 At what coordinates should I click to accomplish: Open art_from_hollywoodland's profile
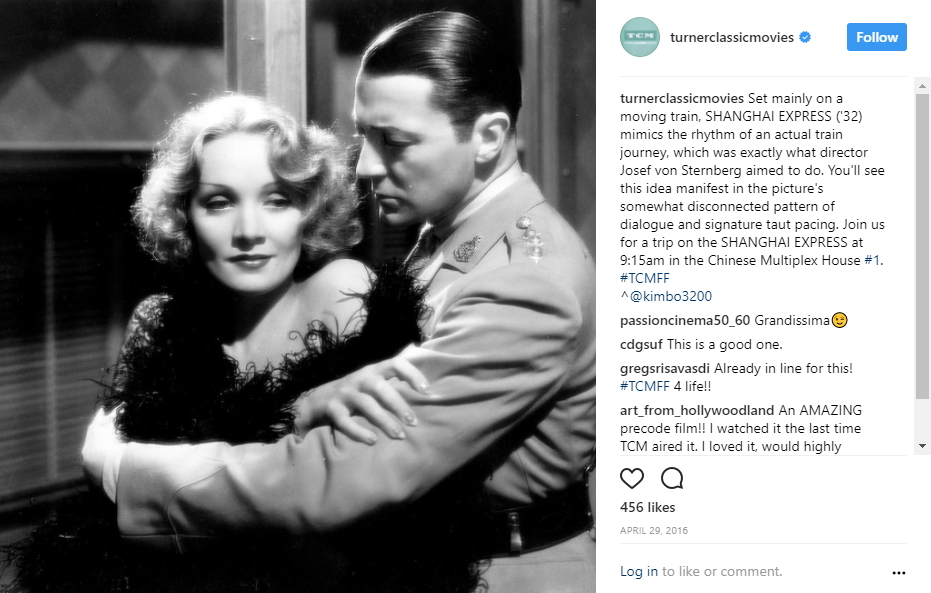click(697, 410)
